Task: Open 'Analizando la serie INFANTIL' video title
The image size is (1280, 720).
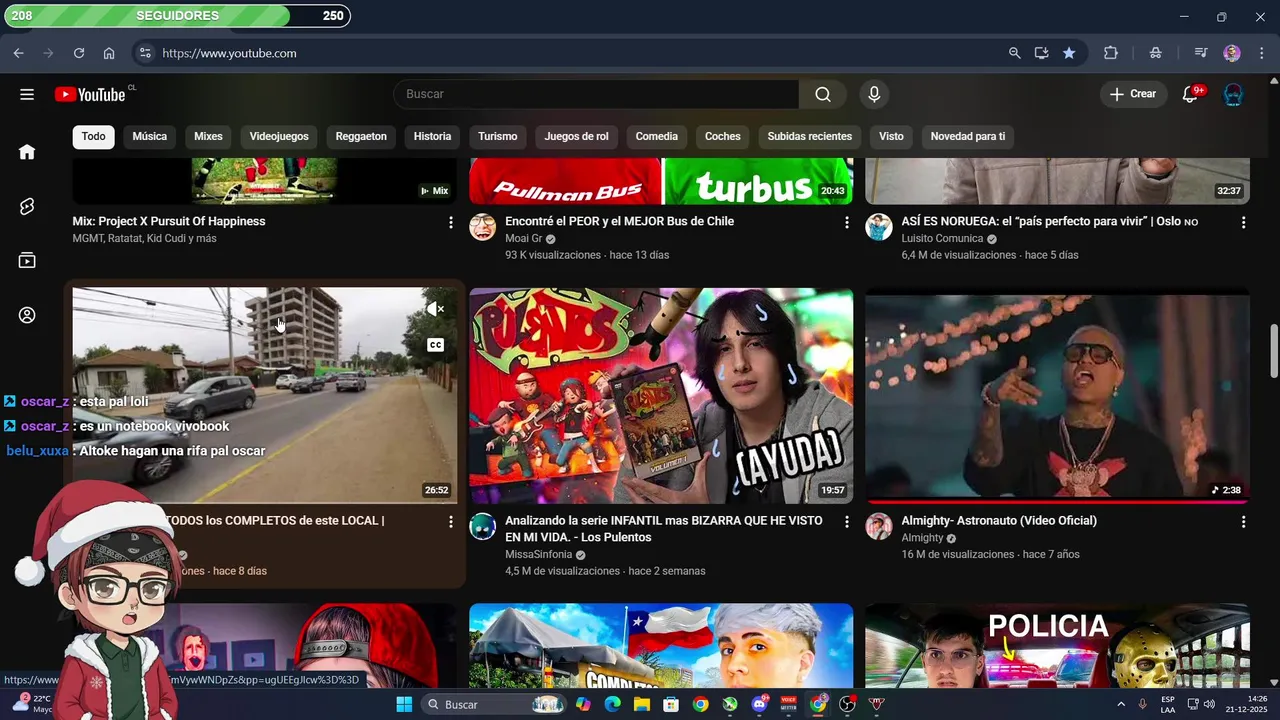Action: (664, 528)
